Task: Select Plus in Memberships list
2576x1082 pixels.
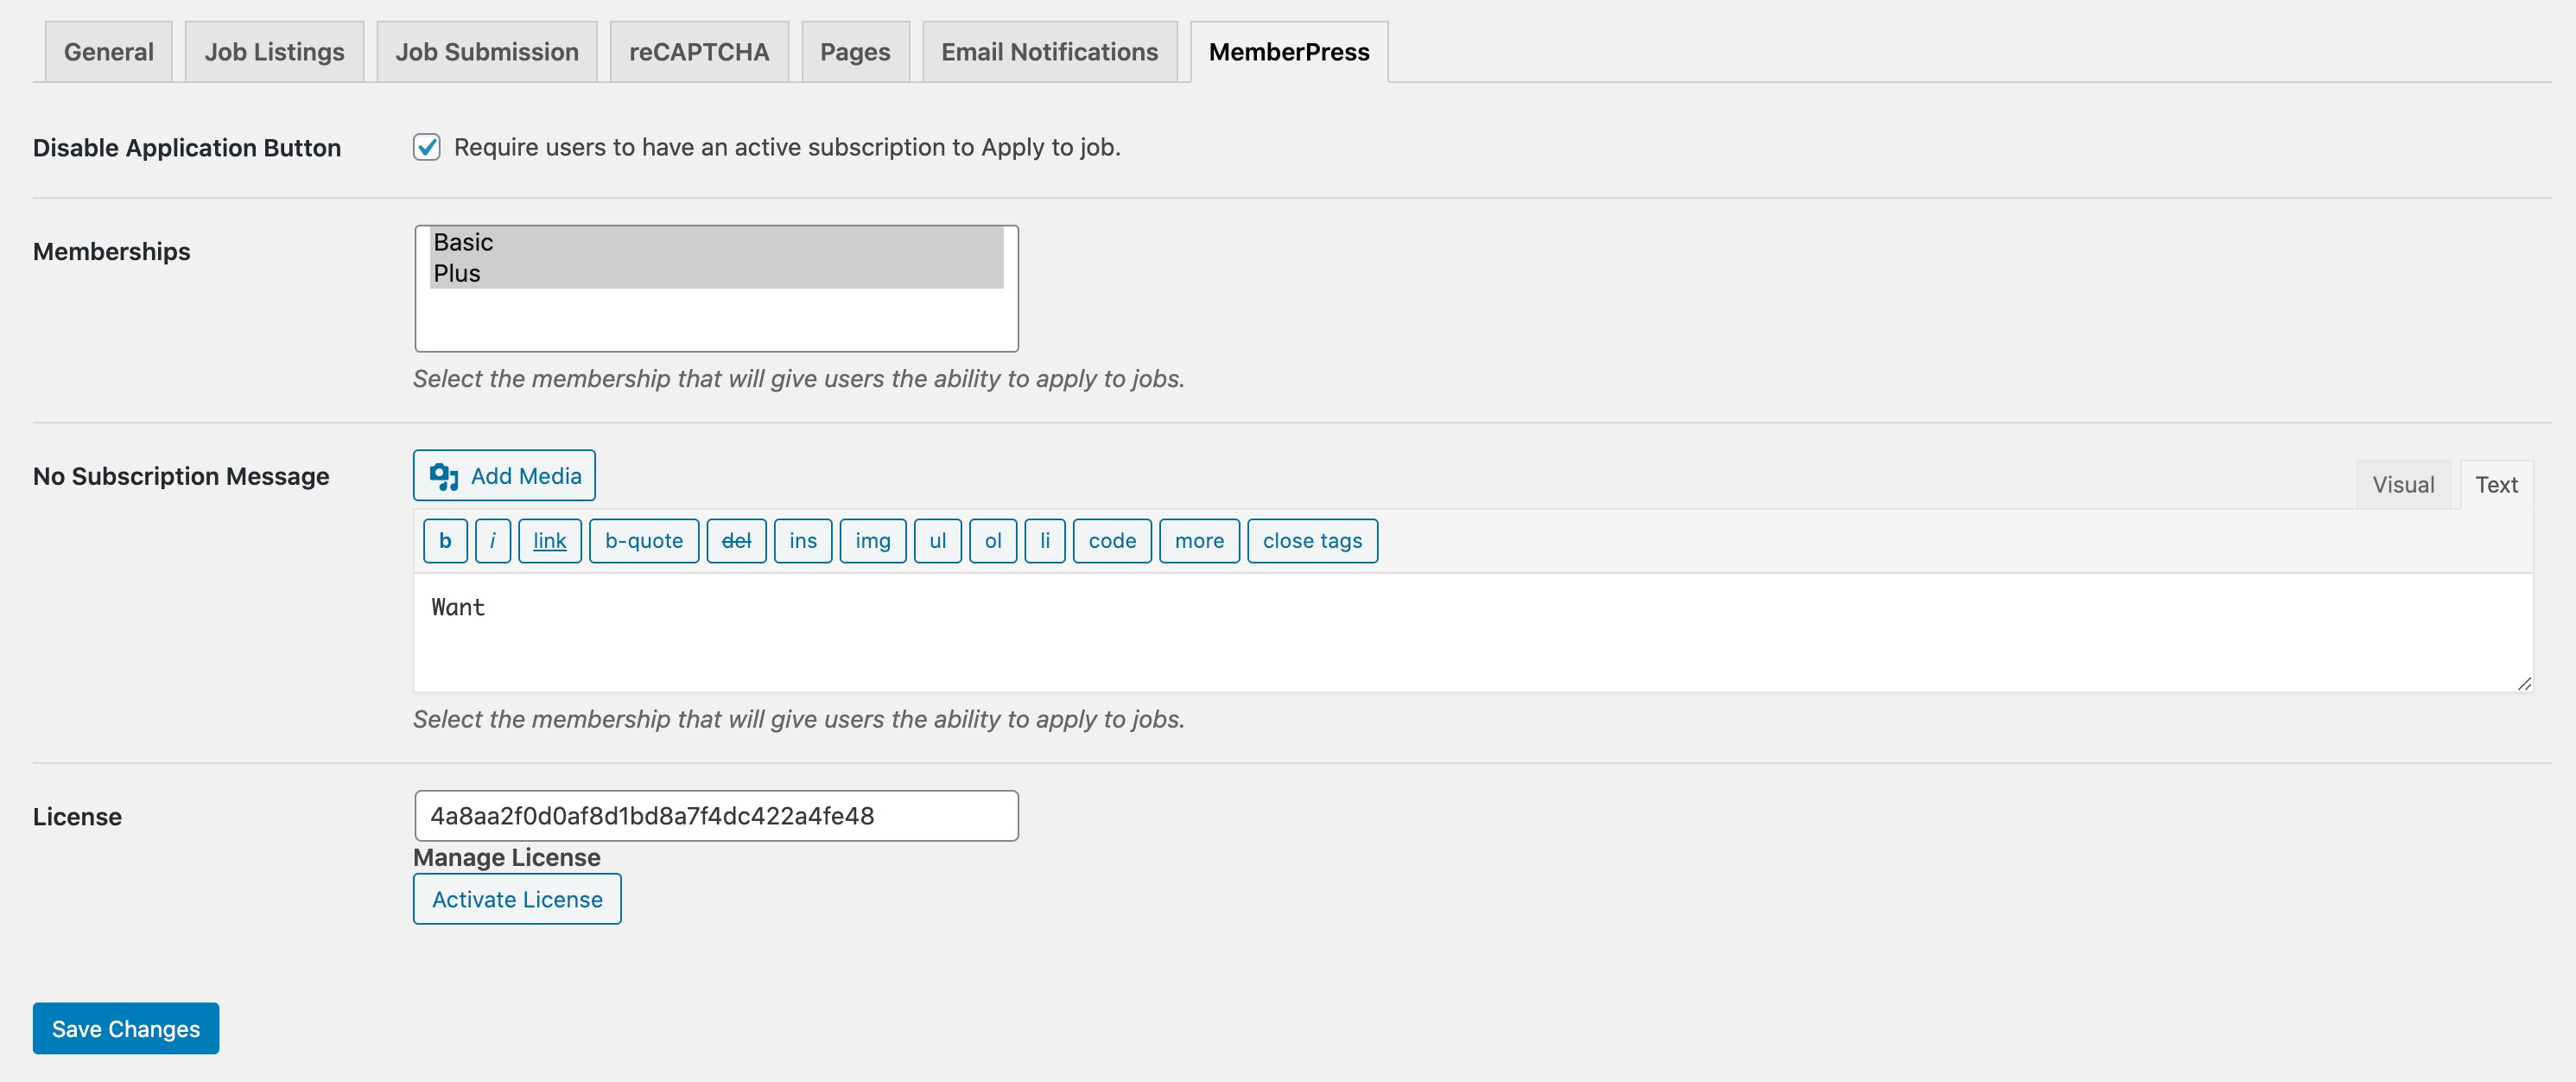Action: (716, 273)
